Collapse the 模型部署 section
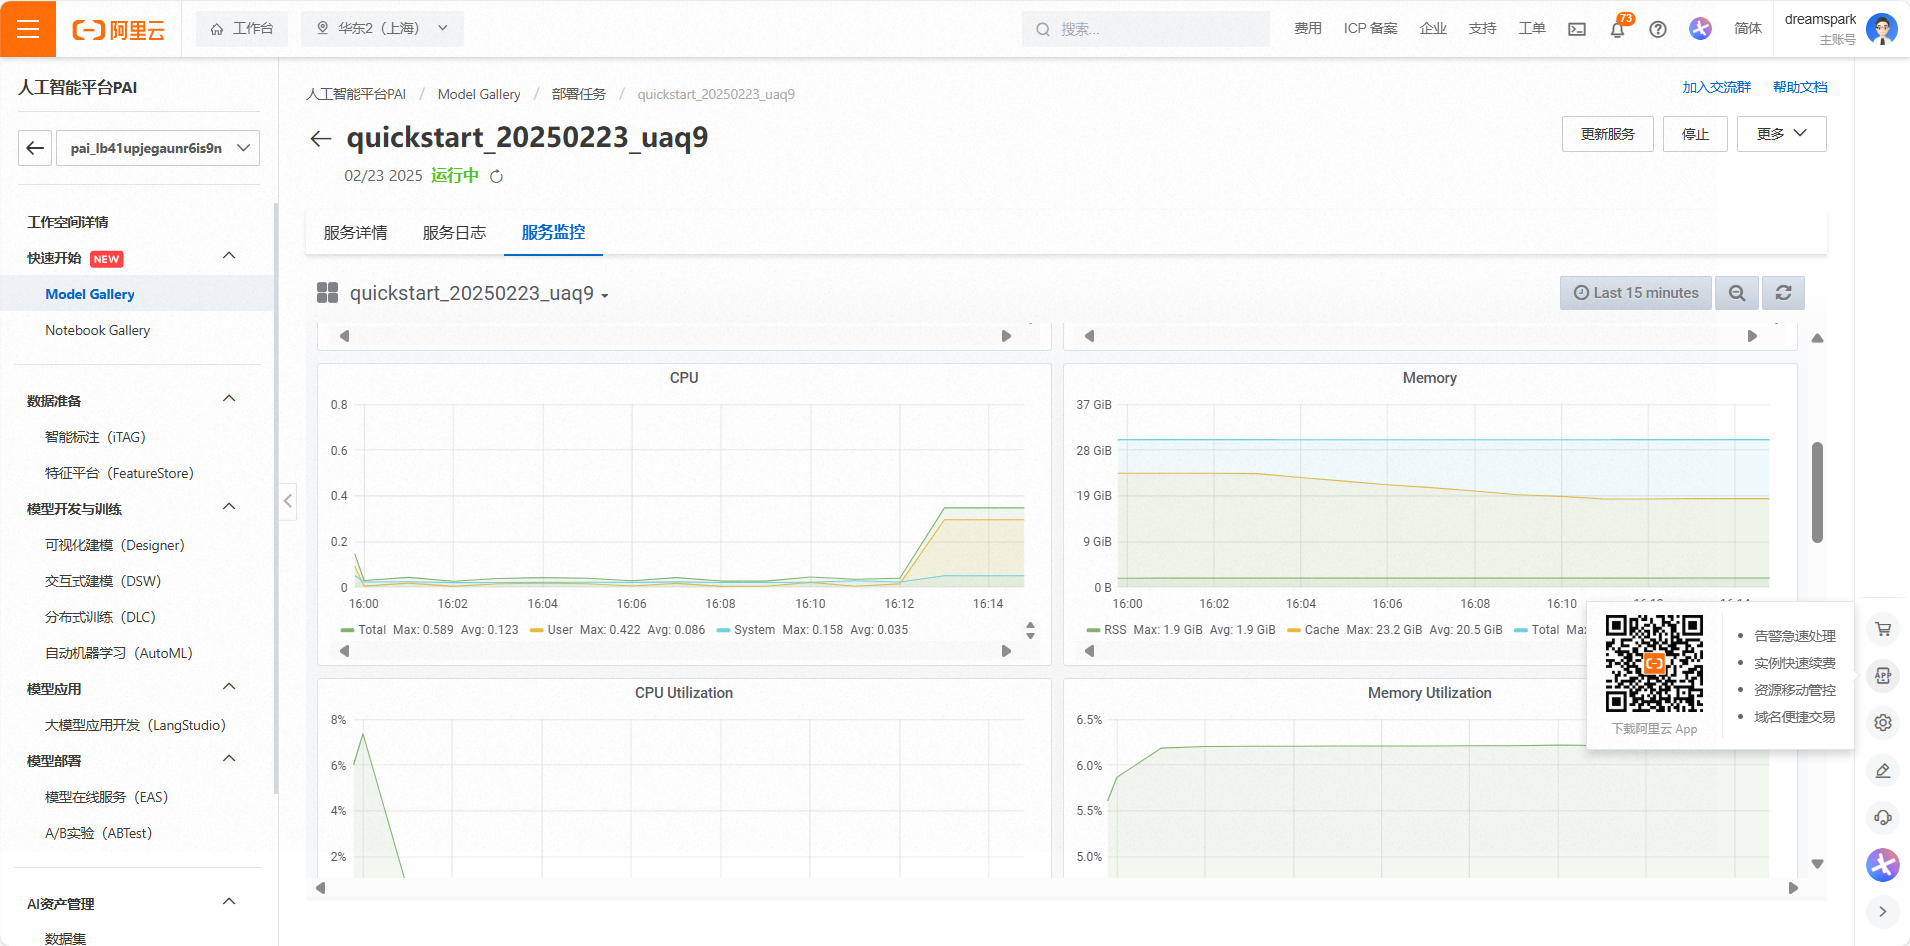The height and width of the screenshot is (946, 1910). coord(229,760)
